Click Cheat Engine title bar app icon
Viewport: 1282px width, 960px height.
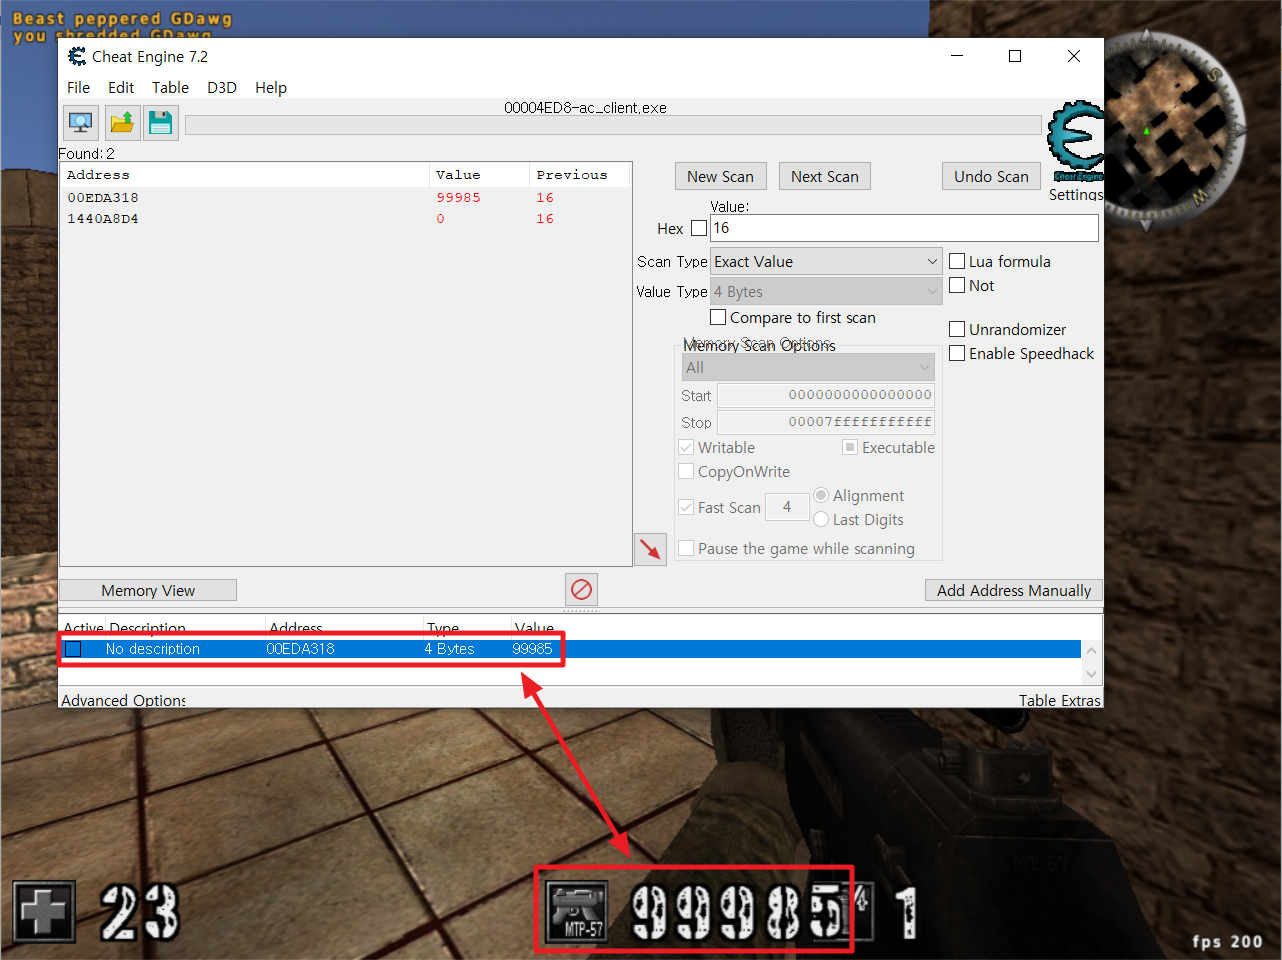(77, 57)
